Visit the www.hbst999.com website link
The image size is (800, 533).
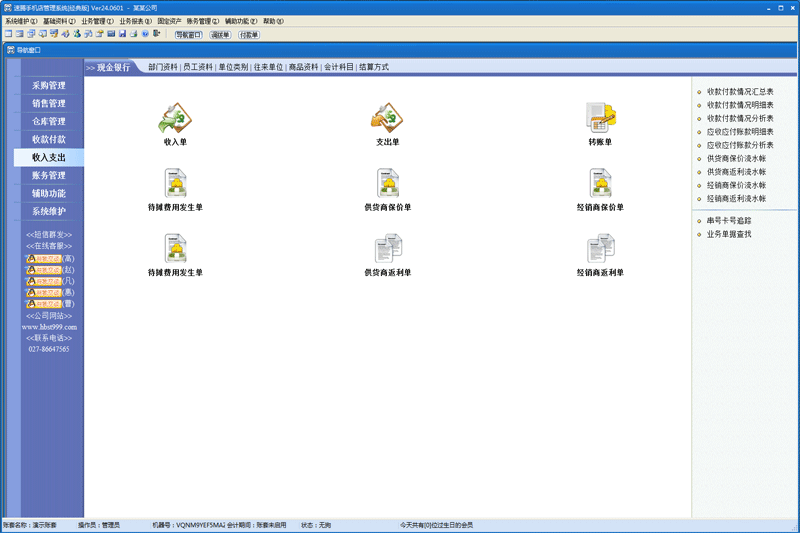pyautogui.click(x=49, y=327)
